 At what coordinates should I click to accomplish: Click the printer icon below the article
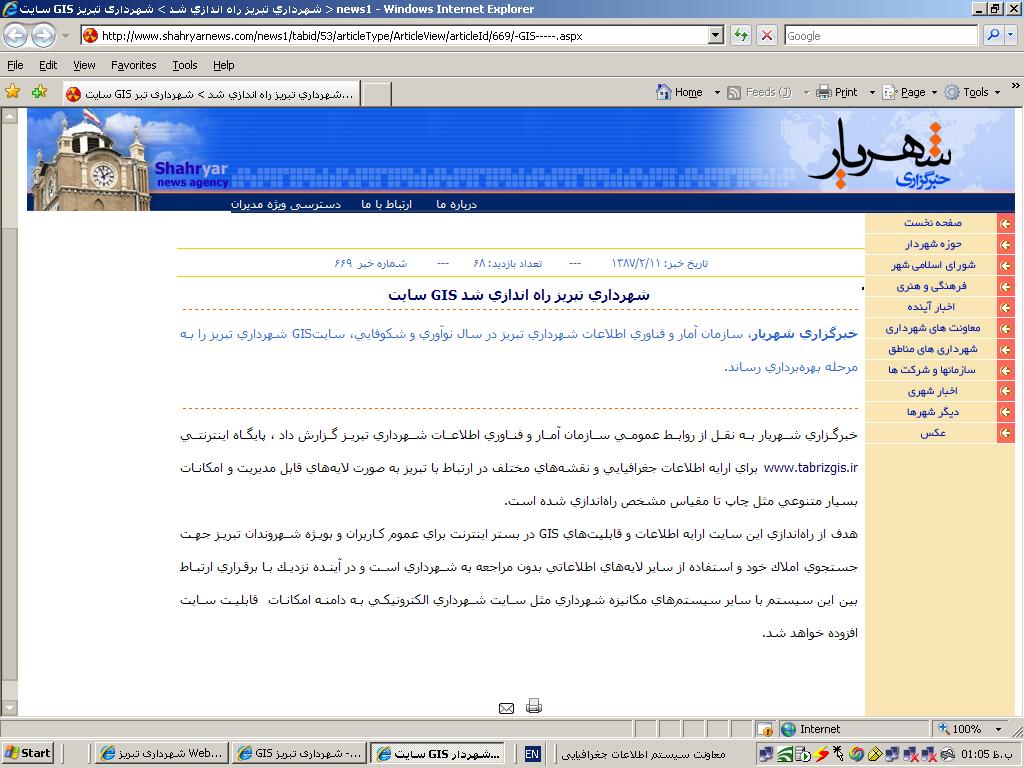click(534, 706)
